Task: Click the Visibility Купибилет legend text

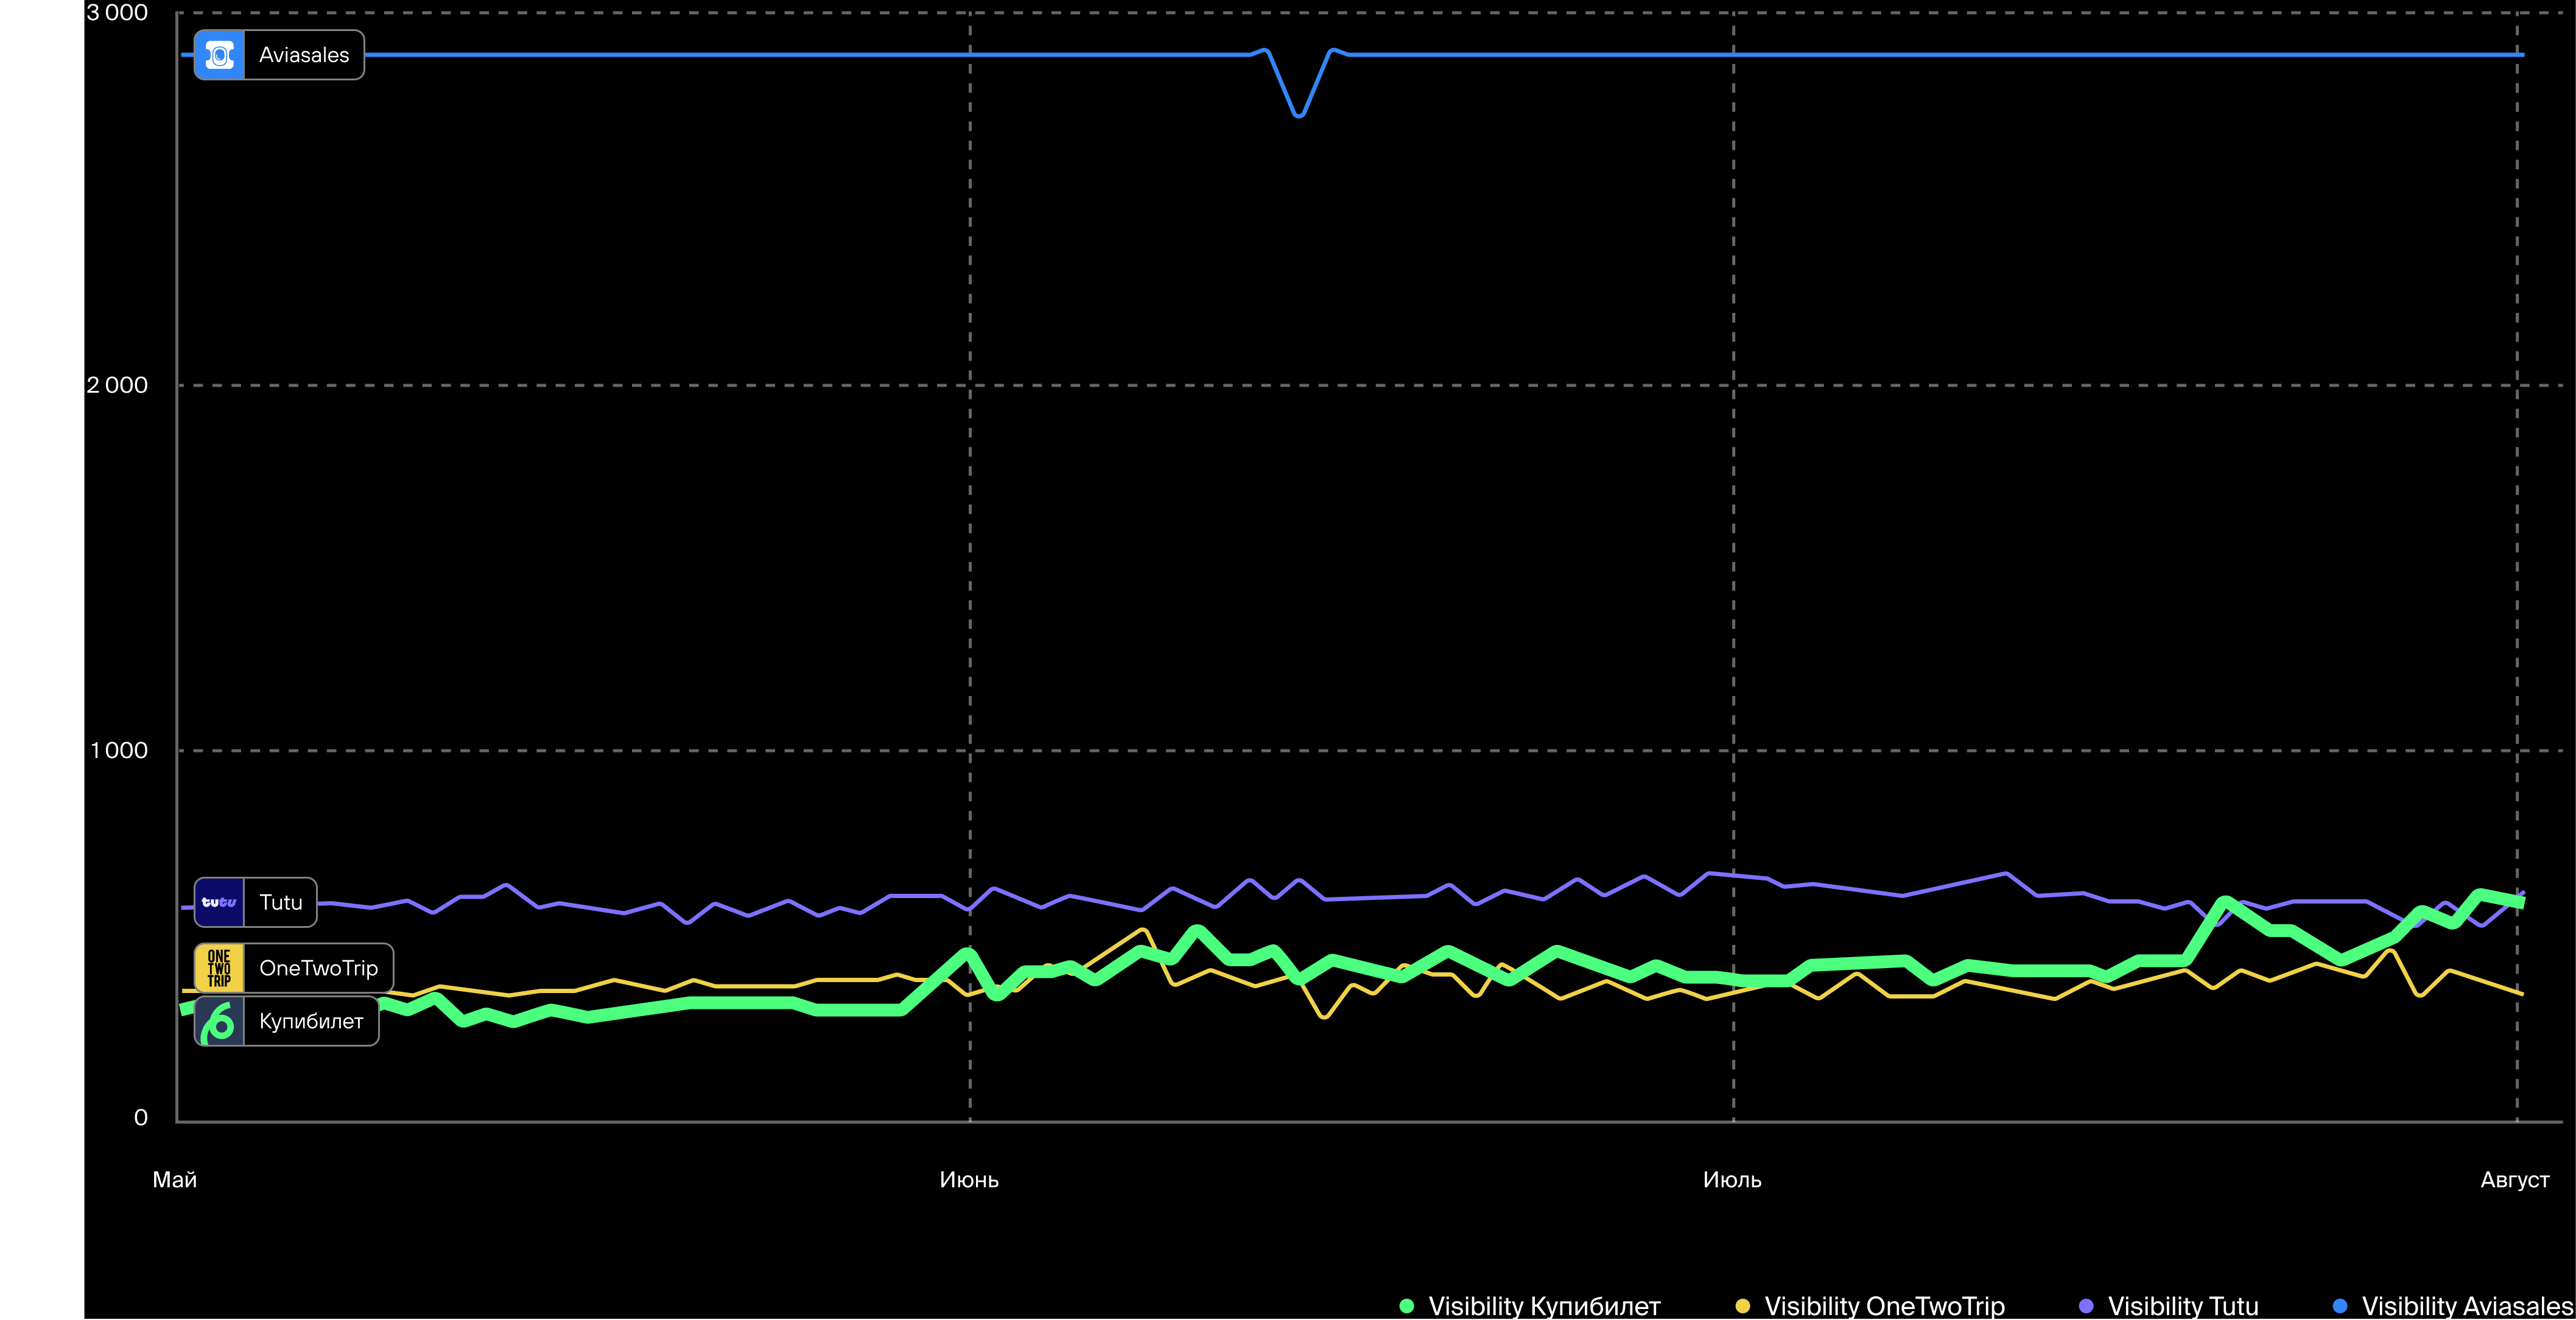Action: 1544,1306
